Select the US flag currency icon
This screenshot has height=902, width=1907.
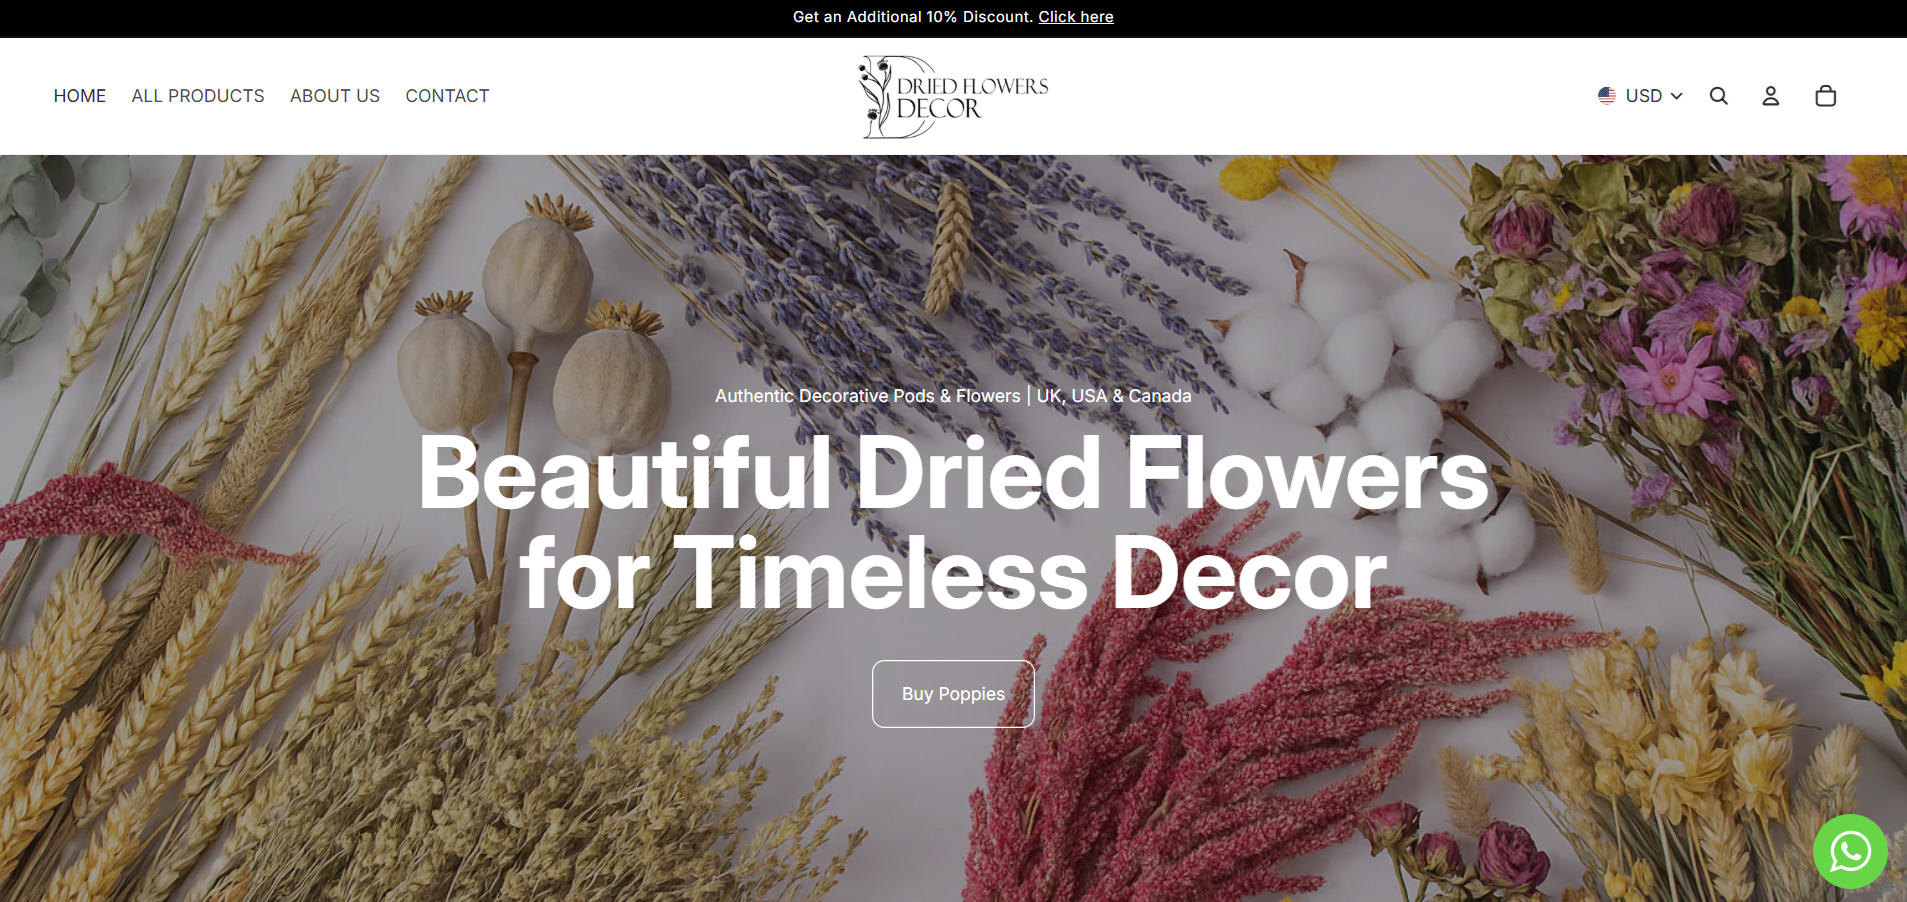pyautogui.click(x=1606, y=95)
